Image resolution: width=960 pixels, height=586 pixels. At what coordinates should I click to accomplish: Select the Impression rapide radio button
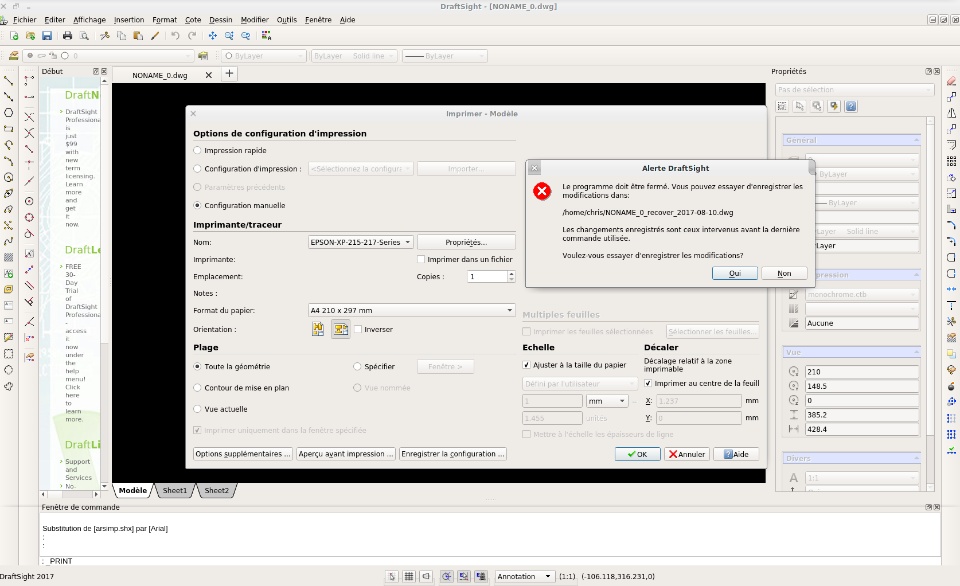[197, 150]
